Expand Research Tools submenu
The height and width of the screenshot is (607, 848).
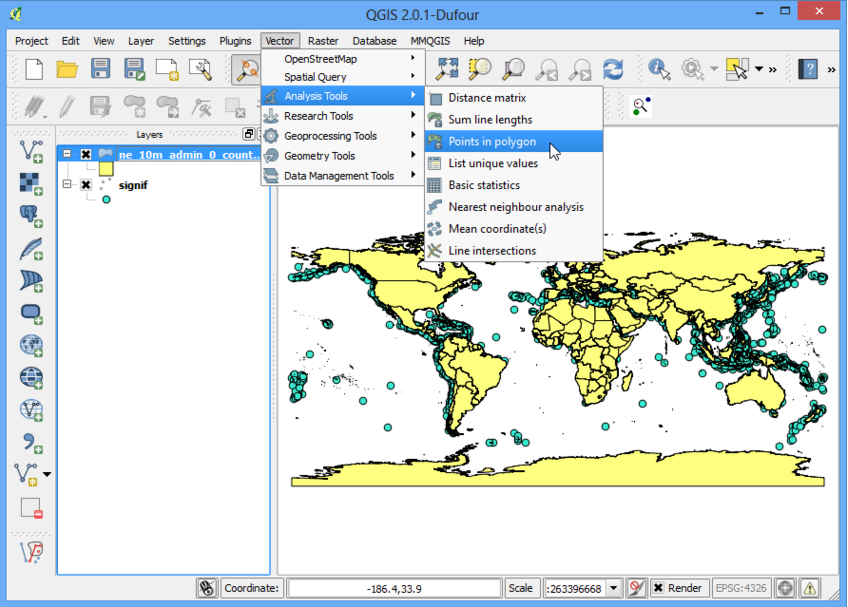tap(343, 116)
